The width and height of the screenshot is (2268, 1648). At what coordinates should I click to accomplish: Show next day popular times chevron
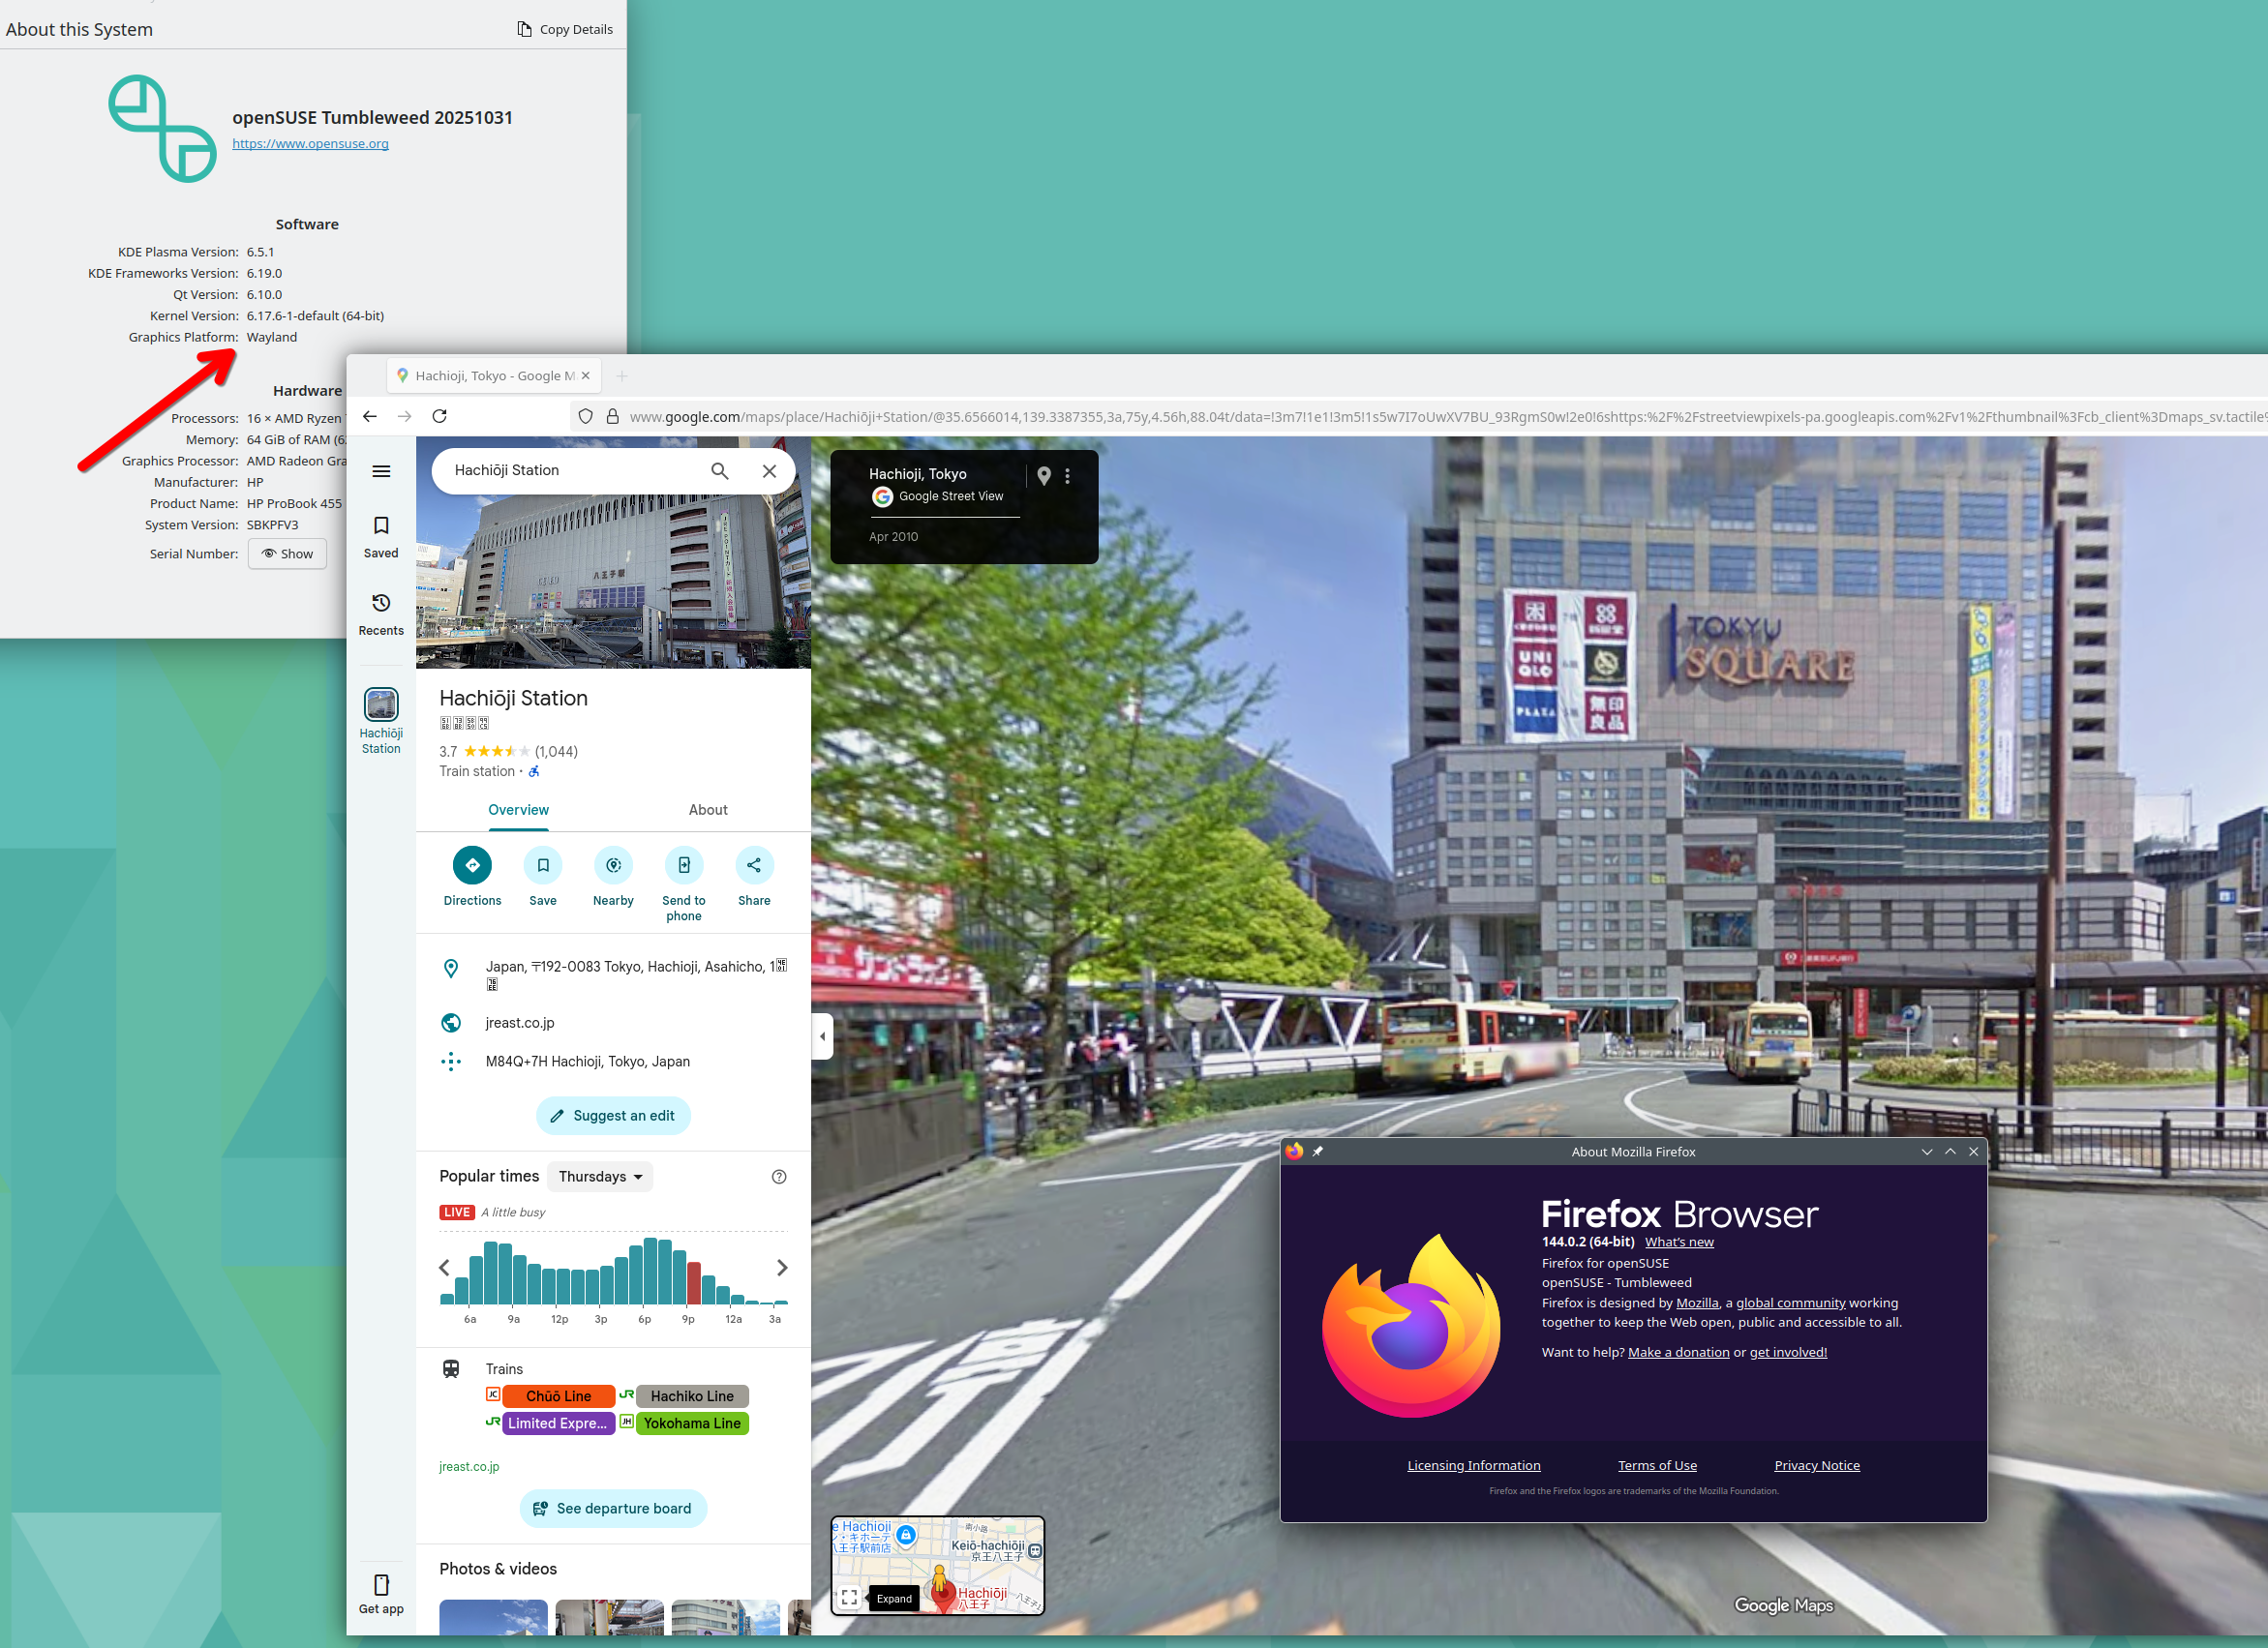coord(782,1268)
